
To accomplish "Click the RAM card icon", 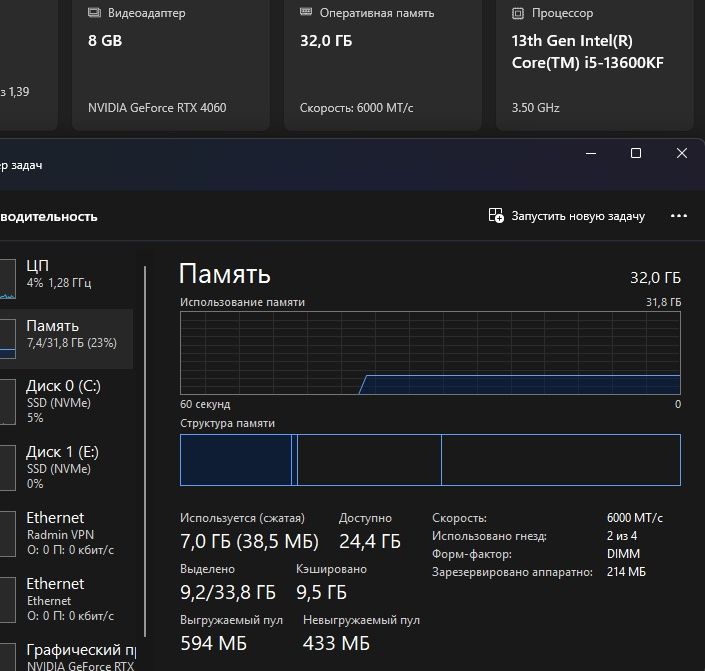I will click(x=306, y=12).
